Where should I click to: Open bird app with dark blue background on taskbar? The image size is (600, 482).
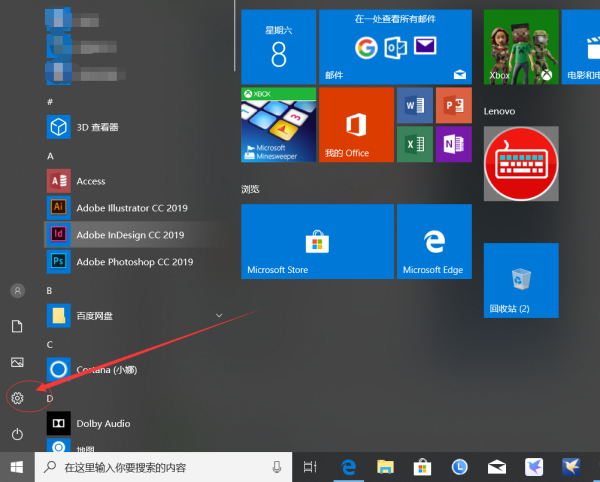(571, 467)
